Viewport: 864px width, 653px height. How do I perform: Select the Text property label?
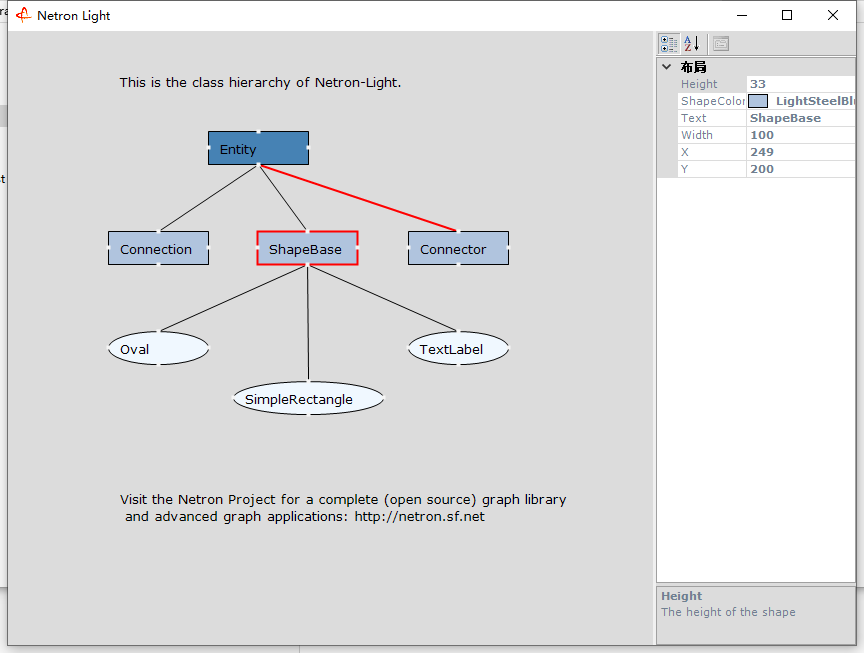pyautogui.click(x=693, y=118)
